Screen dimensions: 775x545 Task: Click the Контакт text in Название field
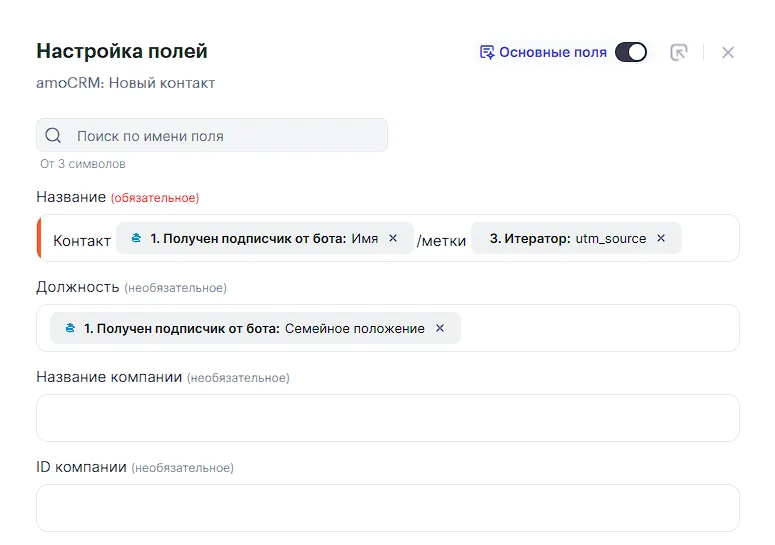[x=82, y=240]
